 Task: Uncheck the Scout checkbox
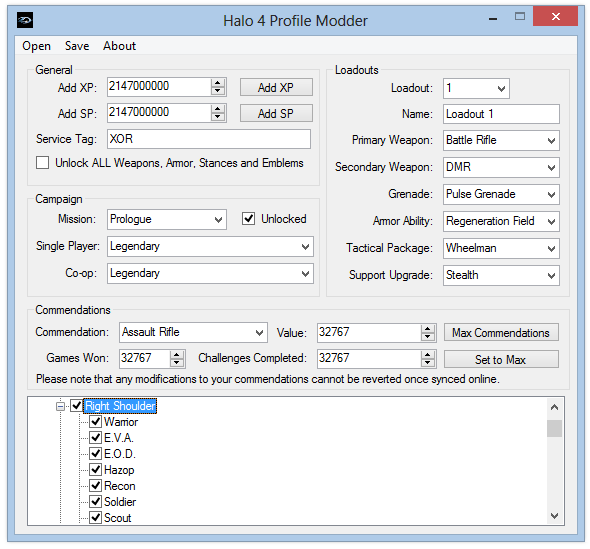[96, 518]
